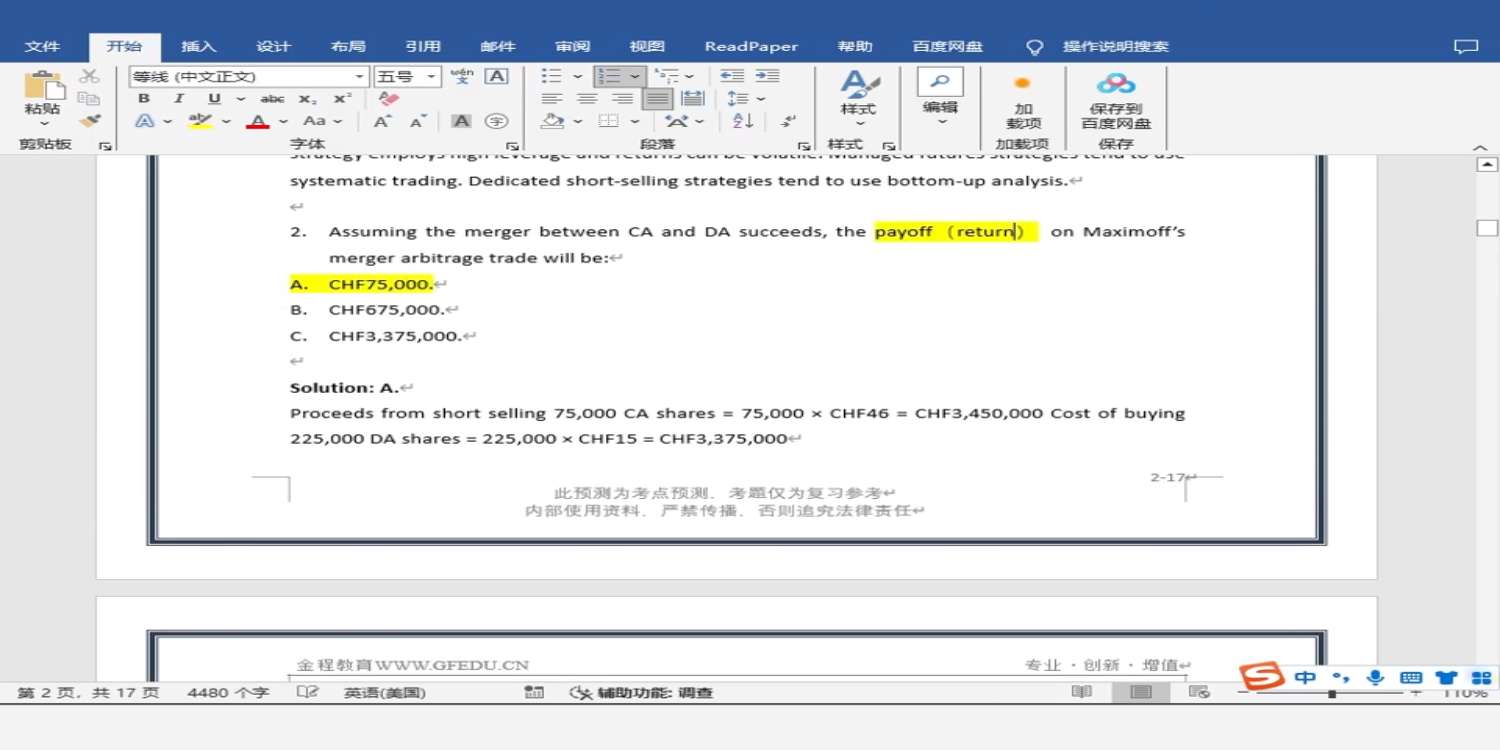The image size is (1500, 750).
Task: Click the 英语(美国) language indicator
Action: pos(385,692)
